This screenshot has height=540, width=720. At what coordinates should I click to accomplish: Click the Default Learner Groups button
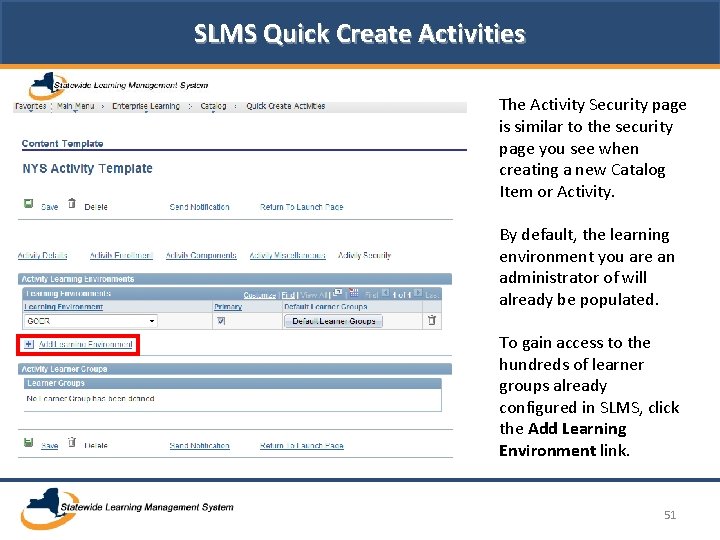[334, 321]
